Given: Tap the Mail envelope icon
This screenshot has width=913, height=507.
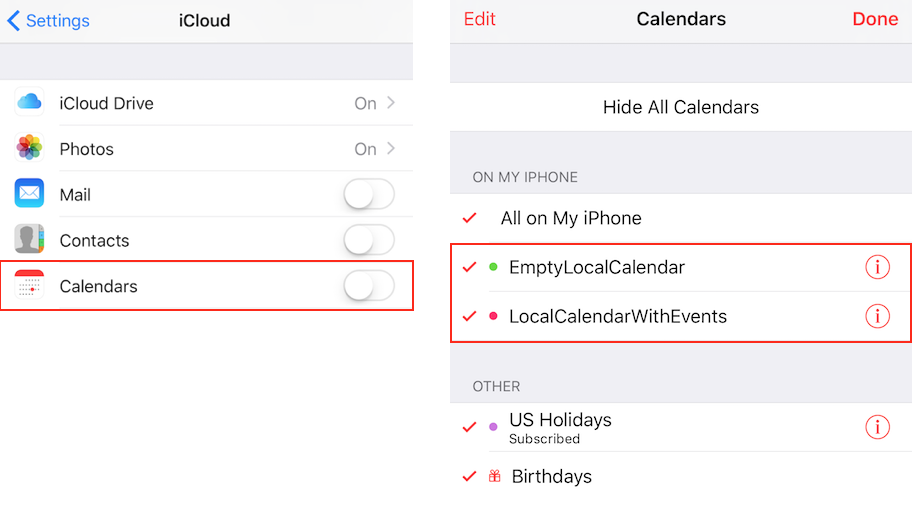Looking at the screenshot, I should coord(29,193).
